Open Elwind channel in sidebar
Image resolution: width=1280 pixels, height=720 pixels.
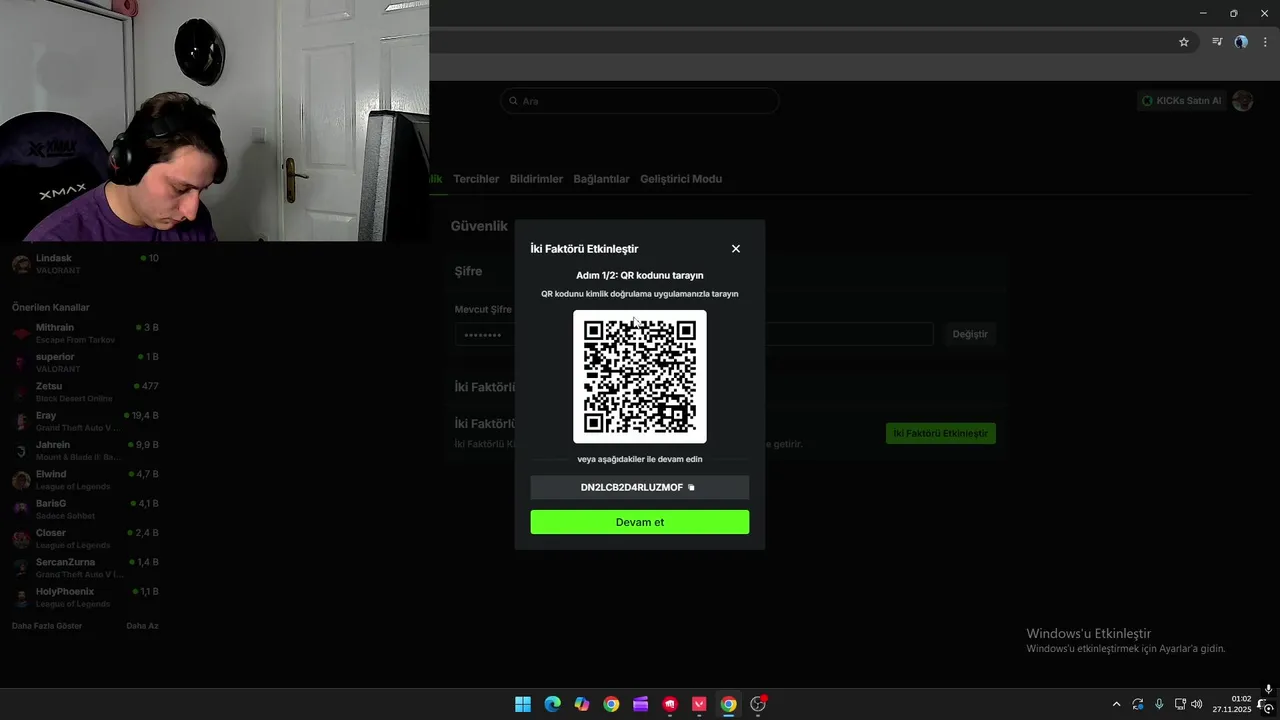coord(85,480)
